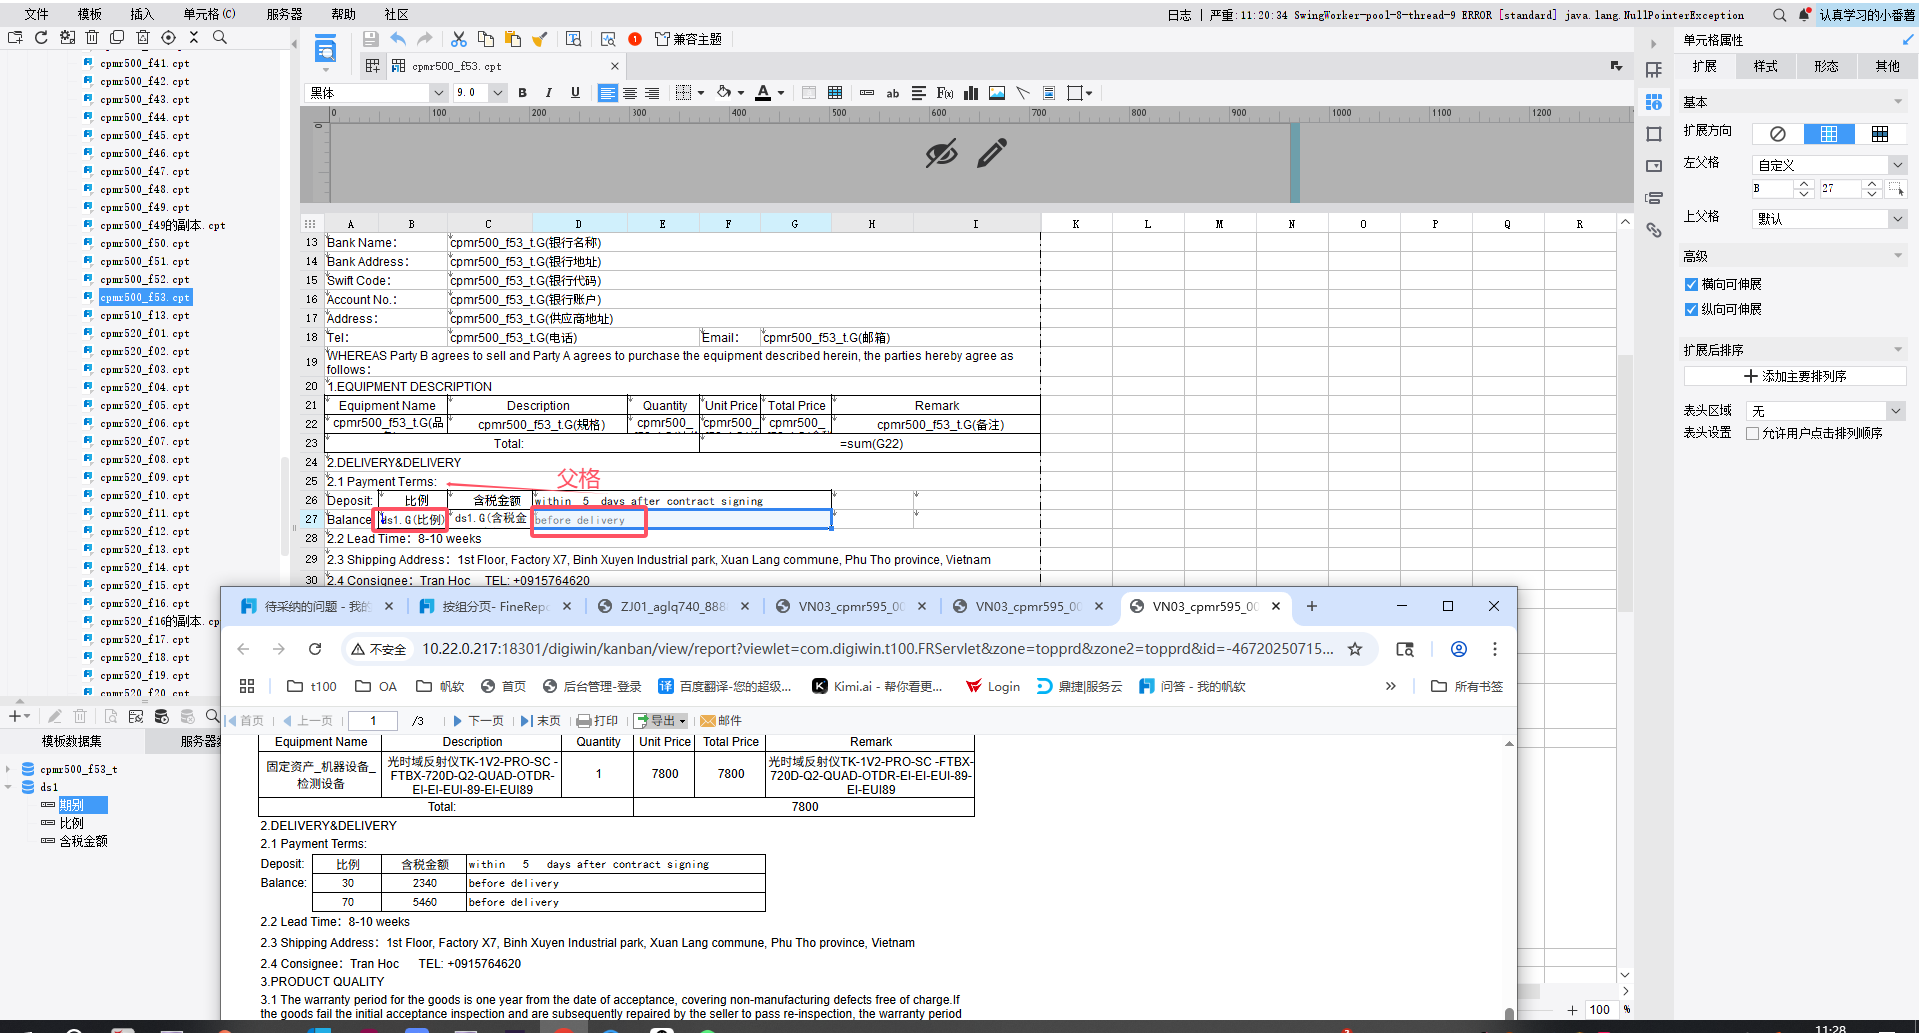Uncheck the 纵向可伸展 checkbox
This screenshot has height=1033, width=1919.
(1691, 310)
